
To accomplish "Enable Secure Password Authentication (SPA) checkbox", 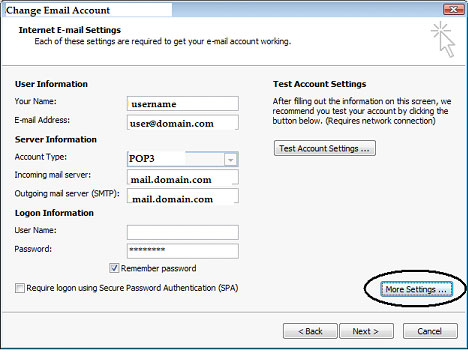I will [x=20, y=288].
